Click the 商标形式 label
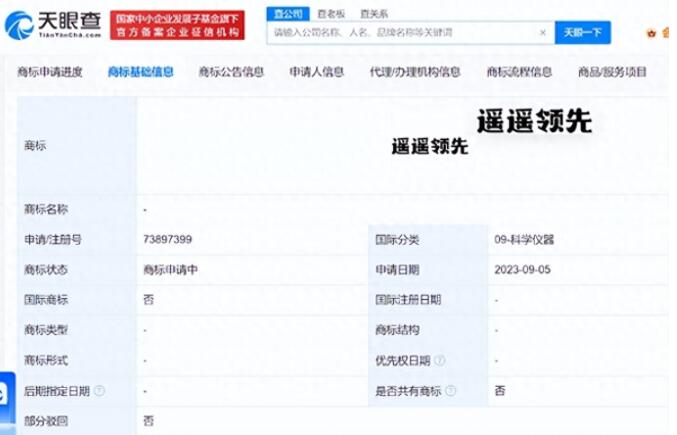Viewport: 677px width, 435px height. (46, 360)
